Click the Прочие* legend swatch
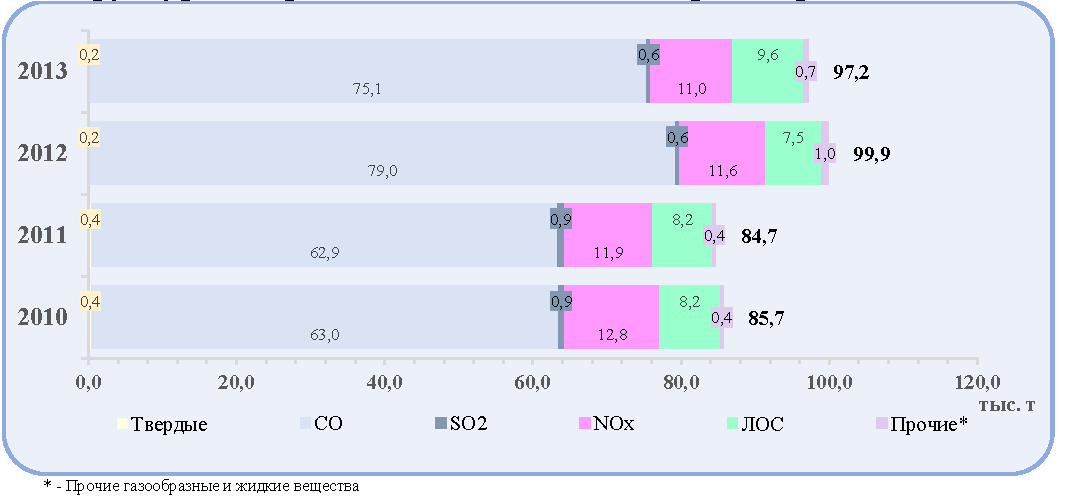This screenshot has width=1068, height=501. pos(881,423)
